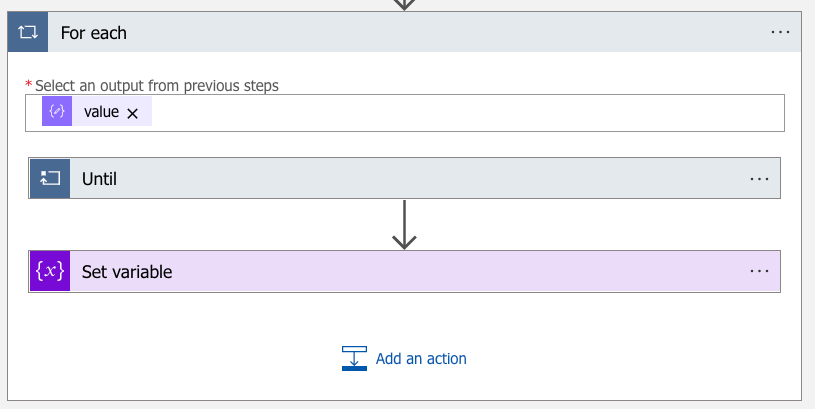815x409 pixels.
Task: Click the connector arrow above For each
Action: point(404,4)
